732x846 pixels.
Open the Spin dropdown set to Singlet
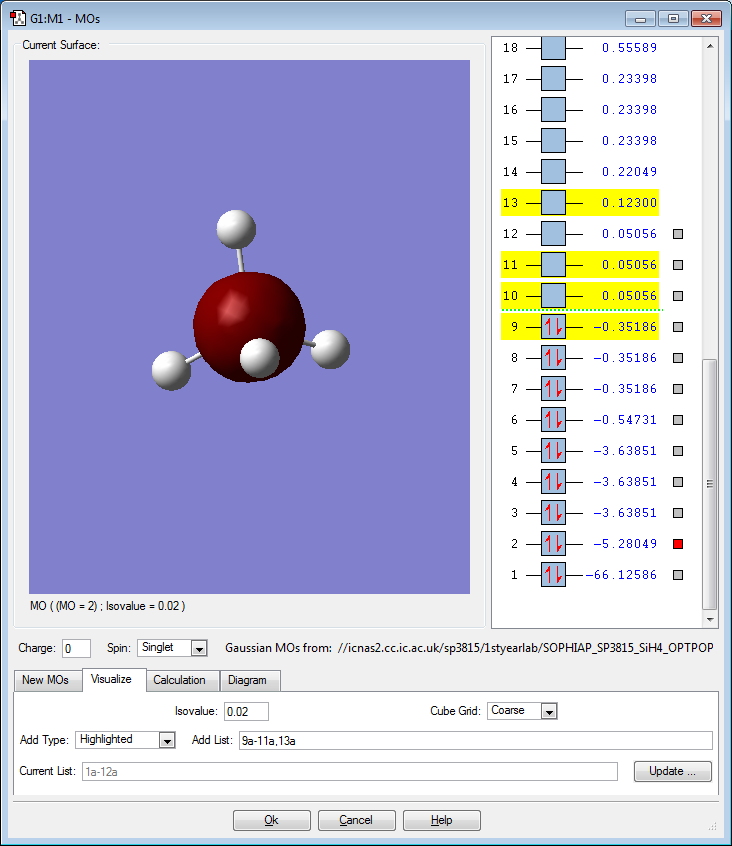tap(198, 648)
